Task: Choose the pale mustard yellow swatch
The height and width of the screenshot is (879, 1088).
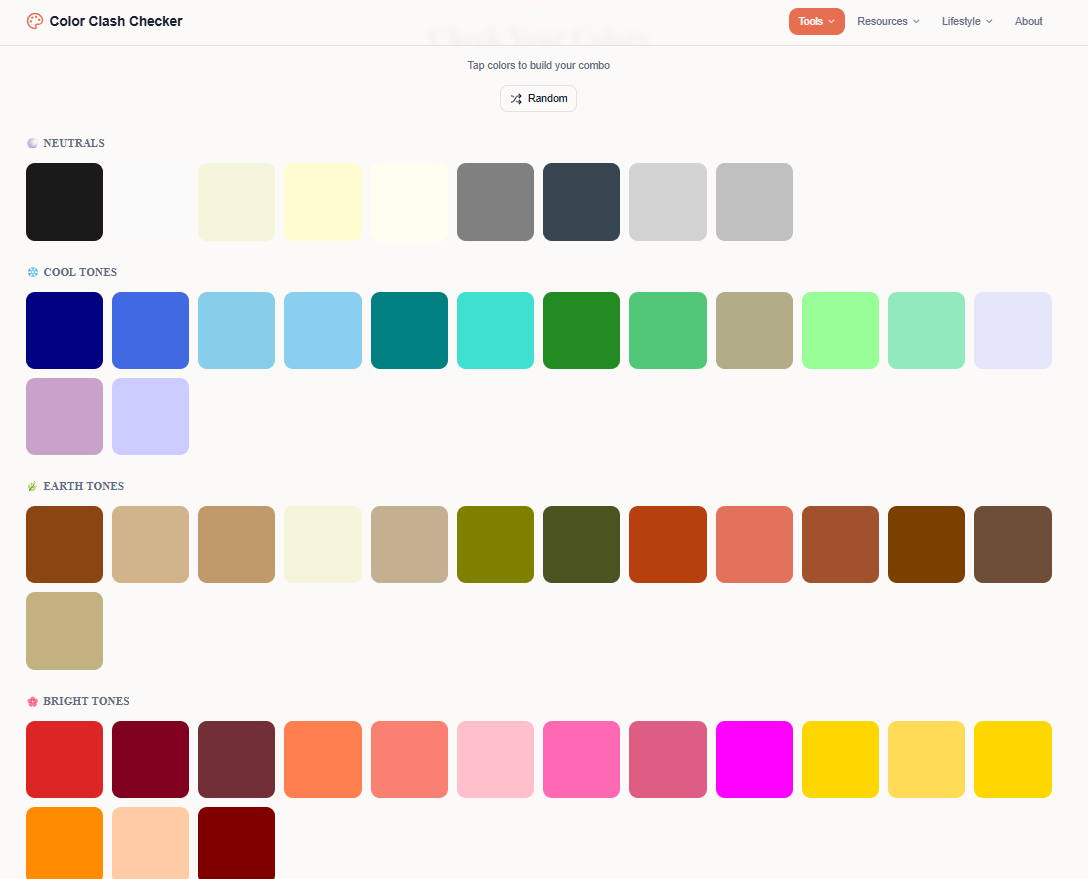Action: coord(926,759)
